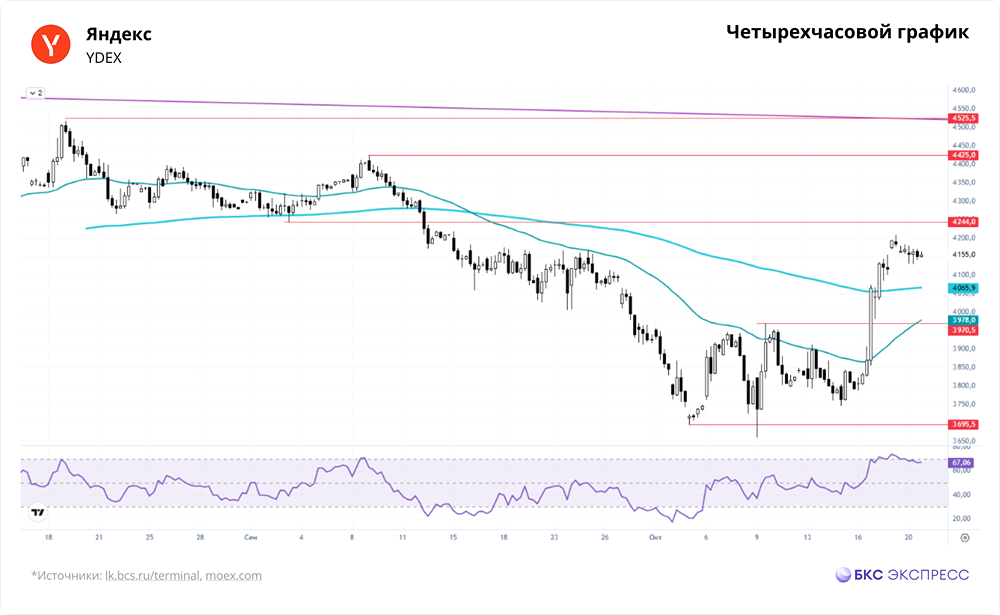Click the YDEX ticker text
The image size is (1000, 615).
103,58
